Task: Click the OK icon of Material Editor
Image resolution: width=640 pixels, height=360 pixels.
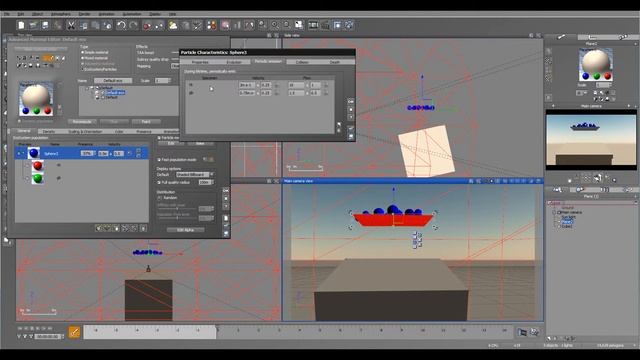Action: [226, 191]
